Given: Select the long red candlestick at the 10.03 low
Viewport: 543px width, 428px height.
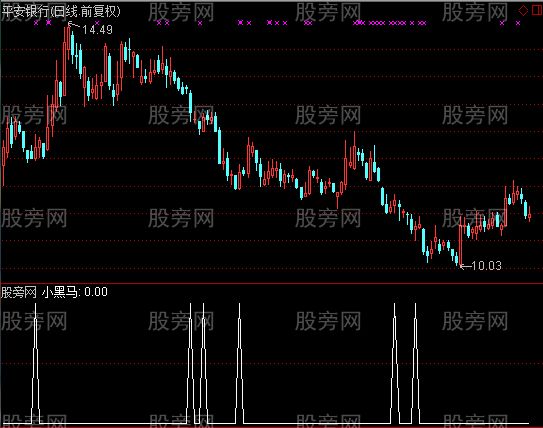Looking at the screenshot, I should tap(460, 241).
